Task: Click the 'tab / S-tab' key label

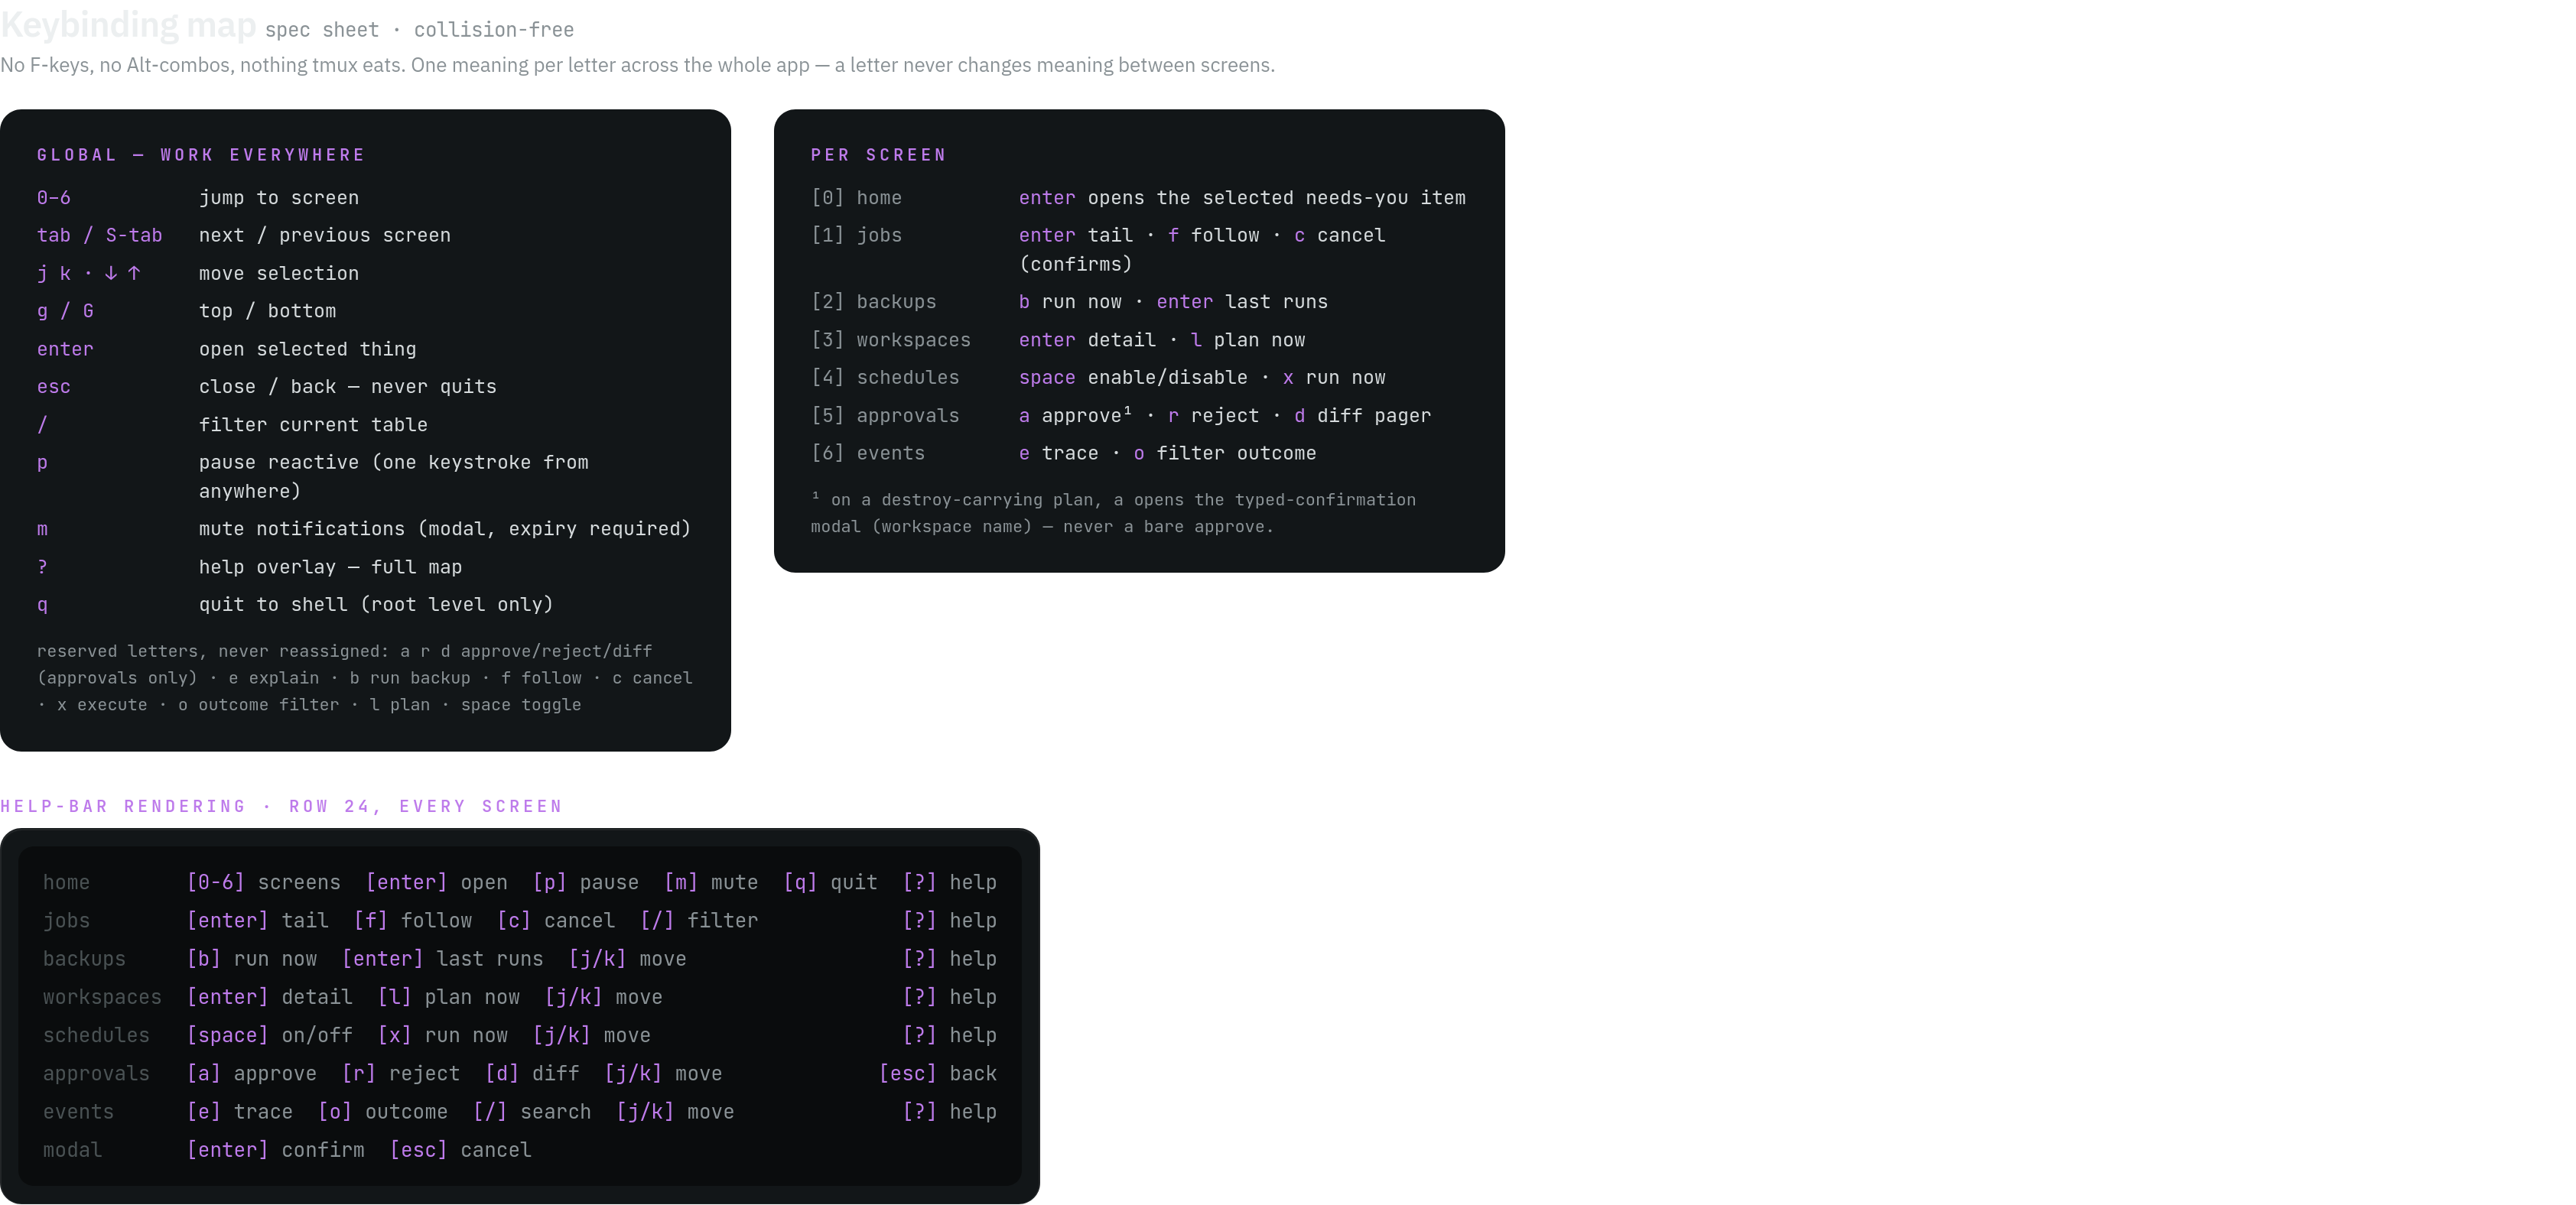Action: 99,235
